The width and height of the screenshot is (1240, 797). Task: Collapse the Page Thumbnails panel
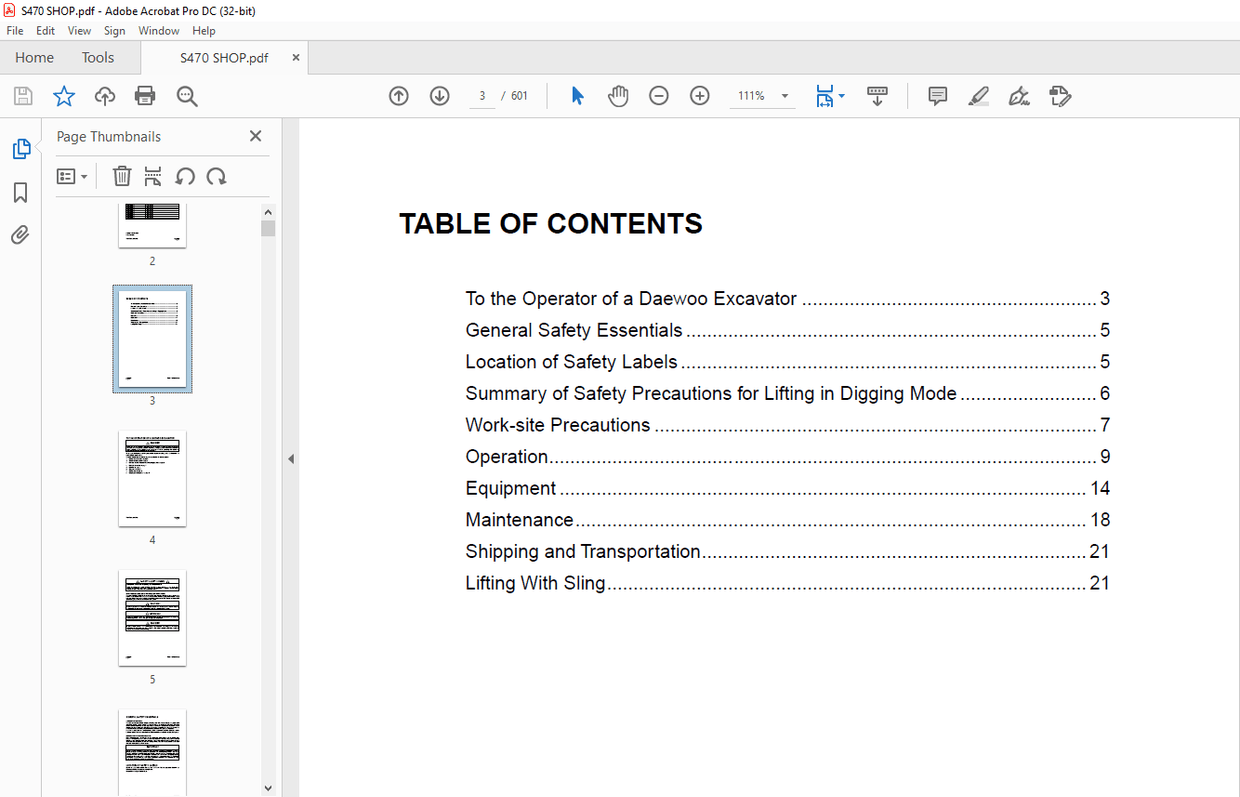point(255,136)
